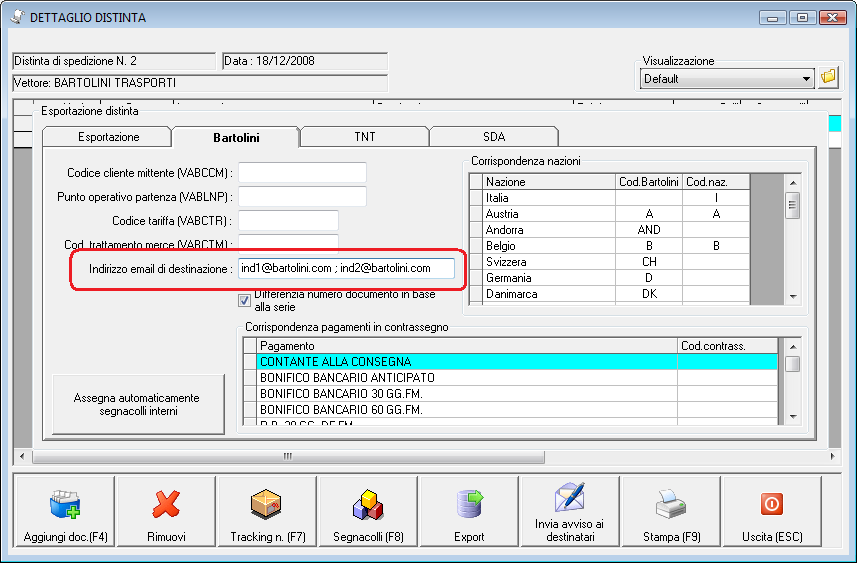Click up arrow of nazioni table scrollbar
The width and height of the screenshot is (857, 563).
[x=793, y=183]
